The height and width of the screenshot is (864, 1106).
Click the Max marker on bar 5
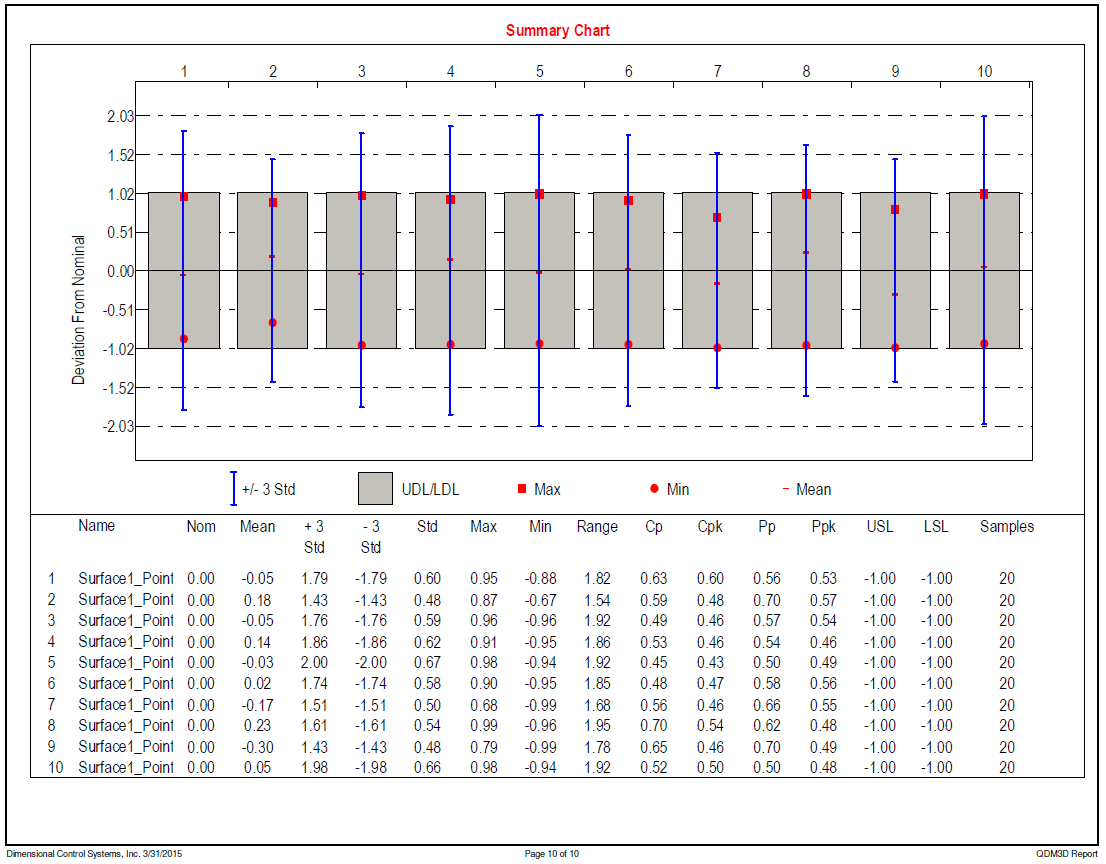pos(538,194)
